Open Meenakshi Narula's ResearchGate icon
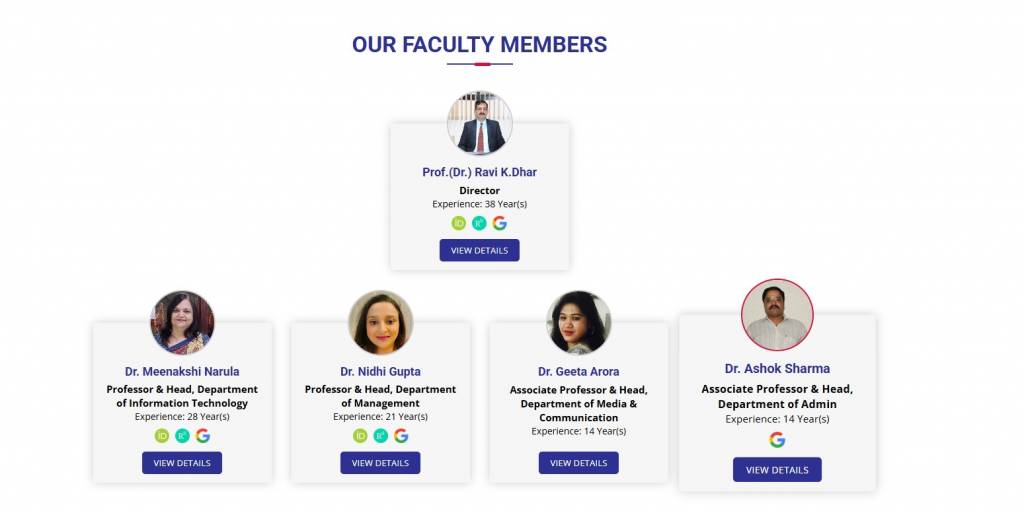Screen dimensions: 1024x515 click(182, 435)
